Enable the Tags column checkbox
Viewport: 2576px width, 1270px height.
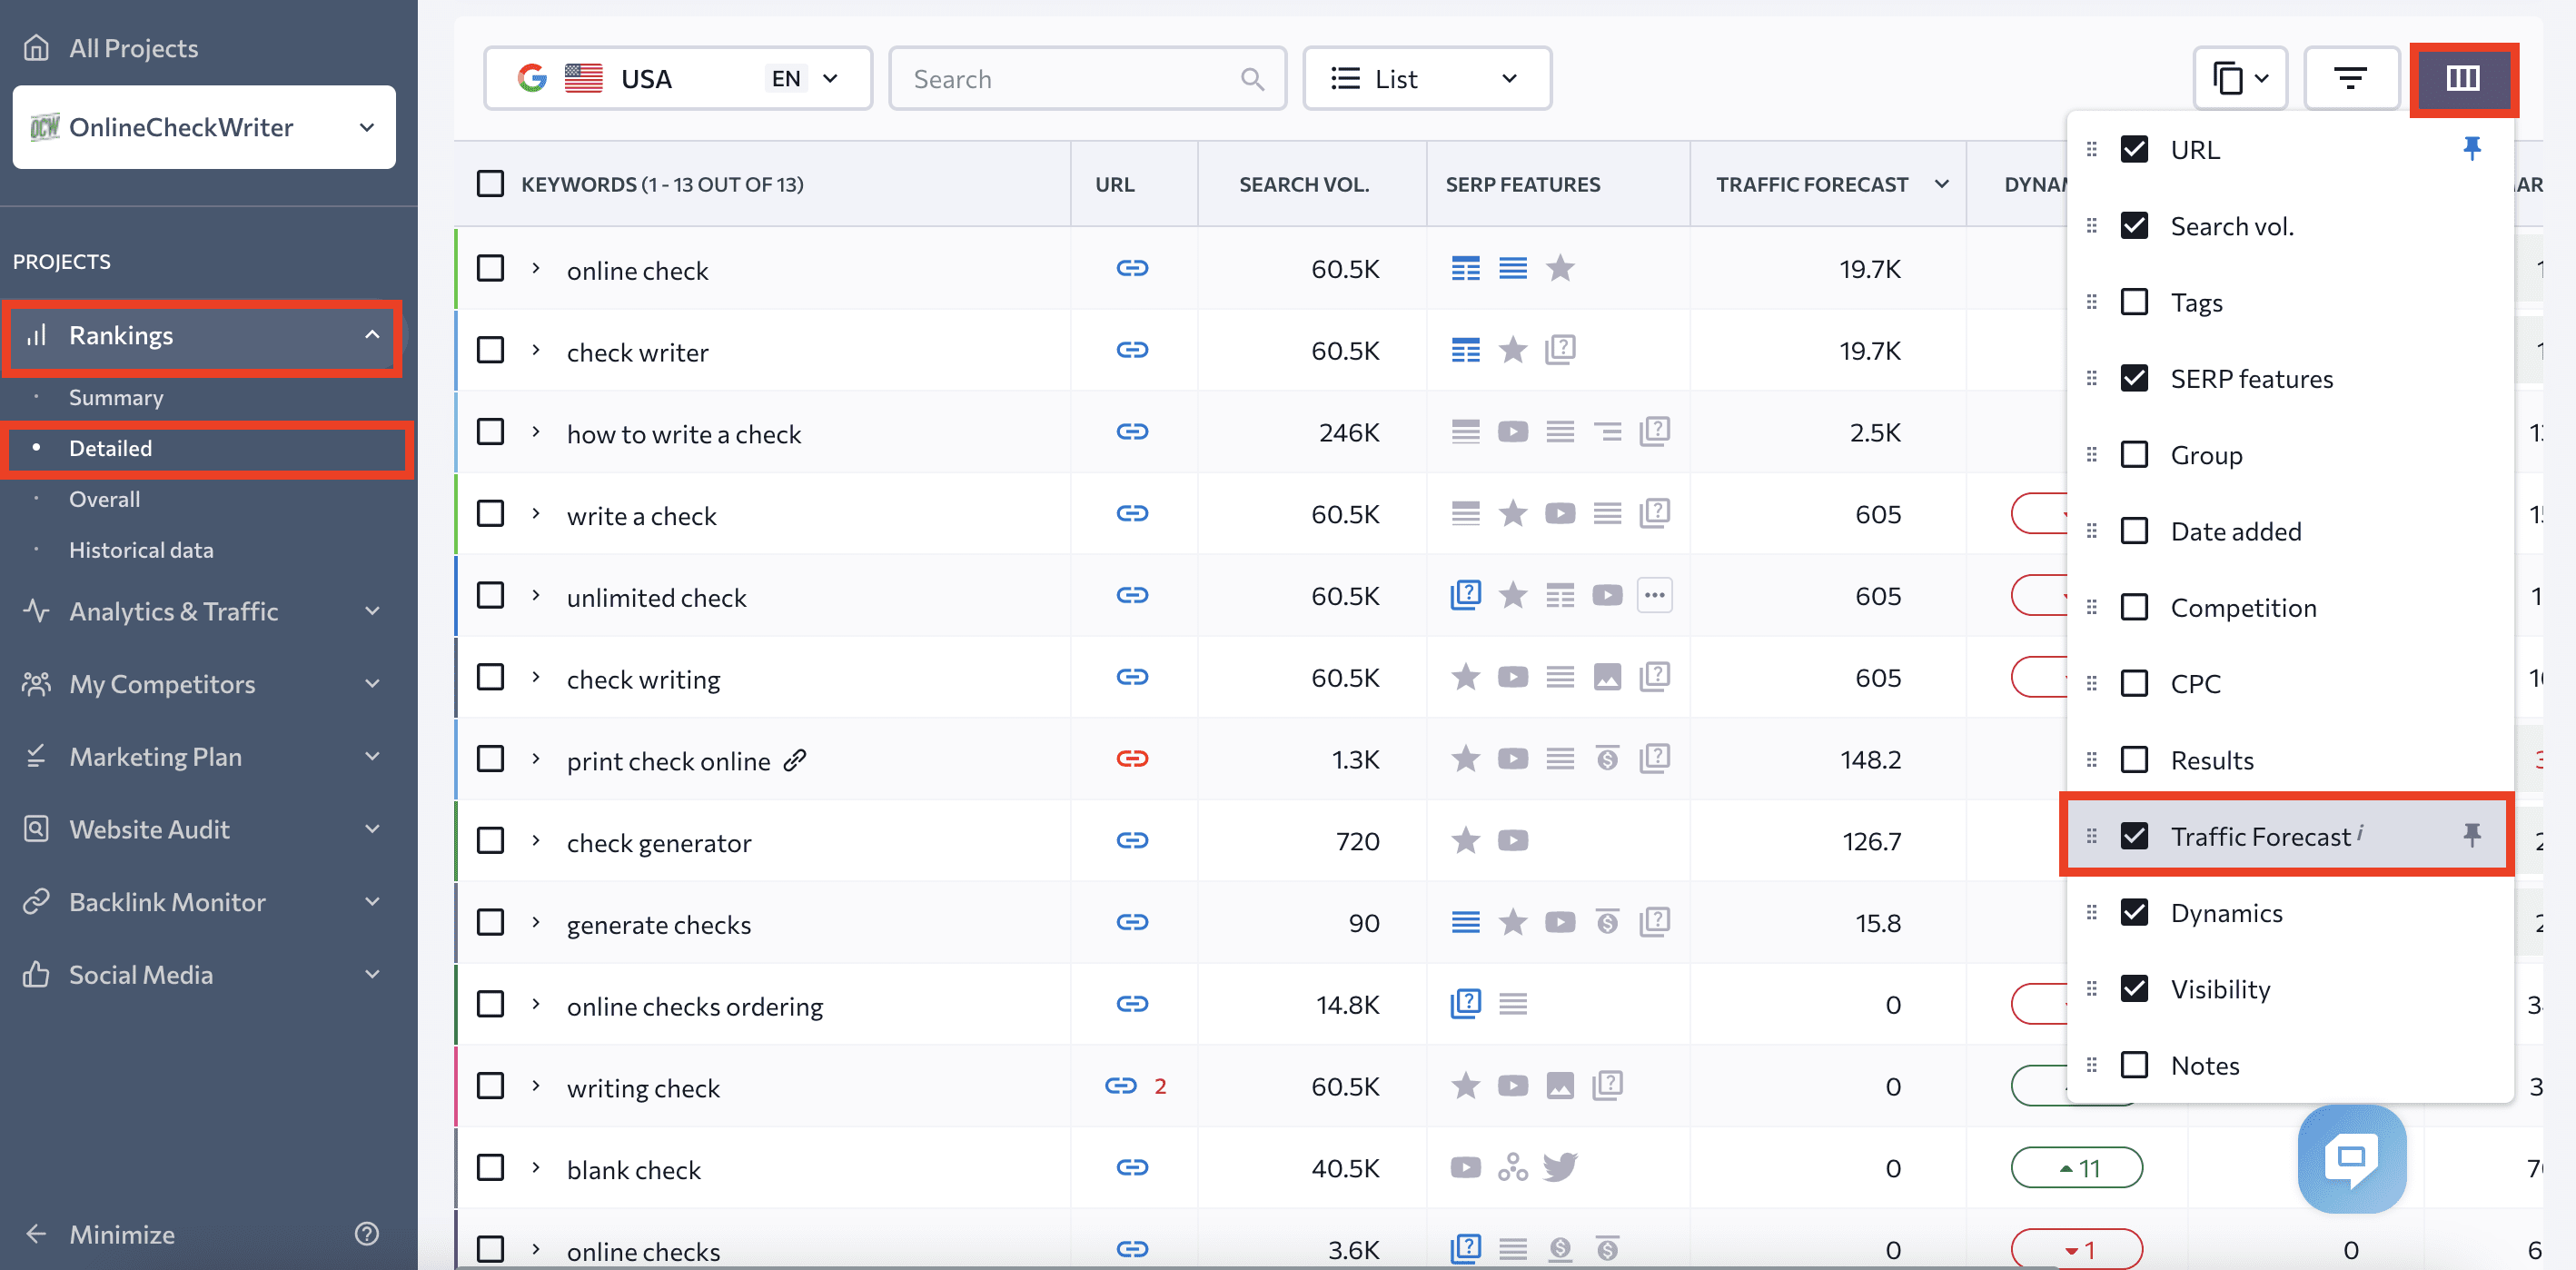(x=2135, y=303)
